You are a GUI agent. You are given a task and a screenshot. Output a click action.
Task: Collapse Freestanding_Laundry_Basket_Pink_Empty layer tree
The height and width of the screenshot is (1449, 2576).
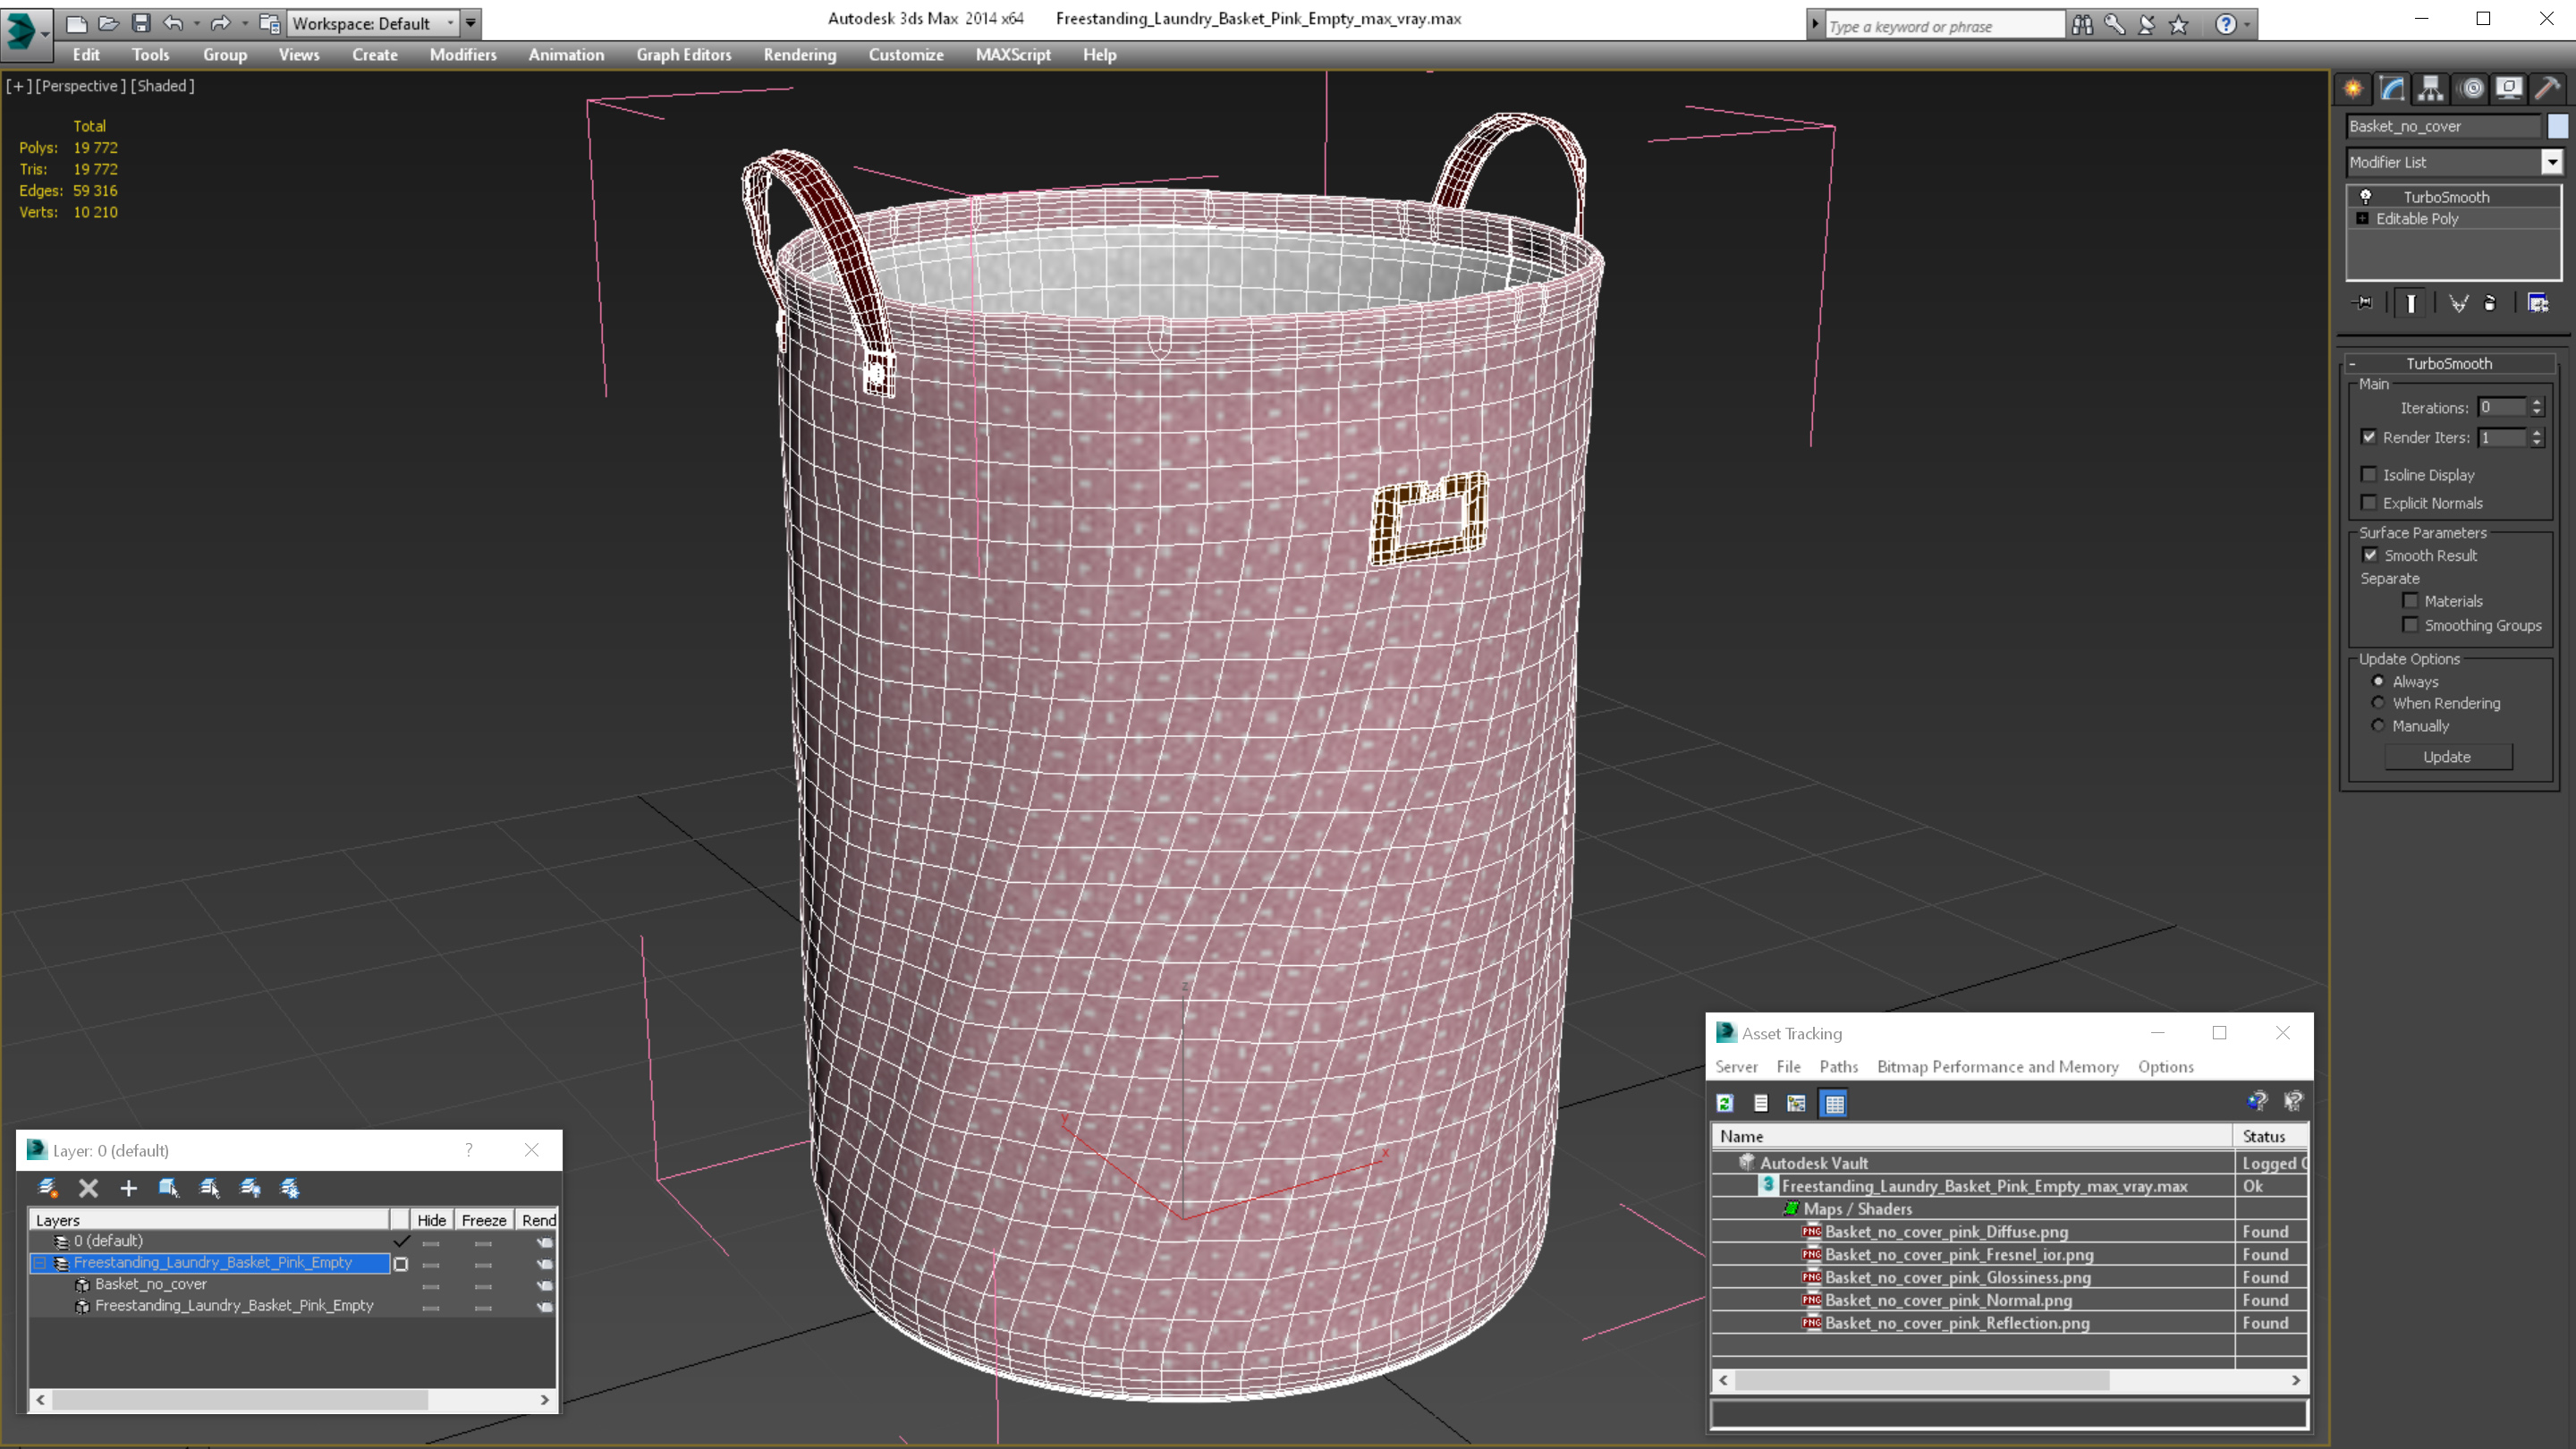(40, 1263)
